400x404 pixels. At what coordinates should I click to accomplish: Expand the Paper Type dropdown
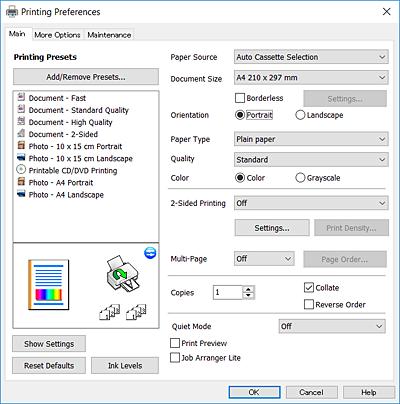pos(311,139)
